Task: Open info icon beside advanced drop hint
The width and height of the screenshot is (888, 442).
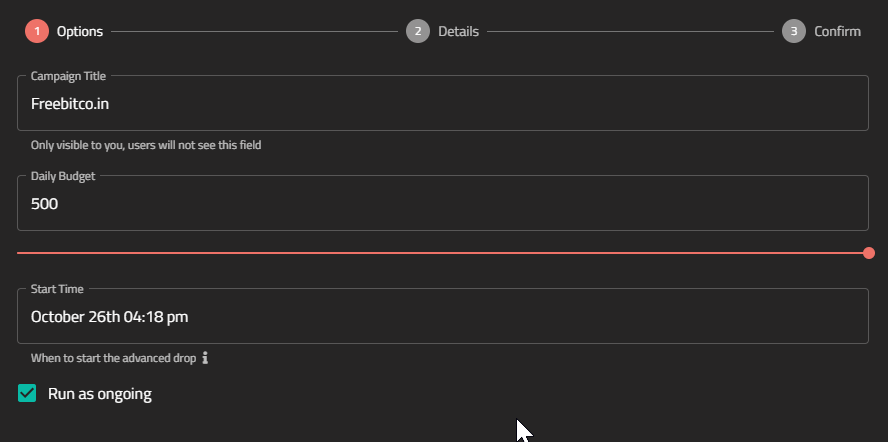Action: coord(205,358)
